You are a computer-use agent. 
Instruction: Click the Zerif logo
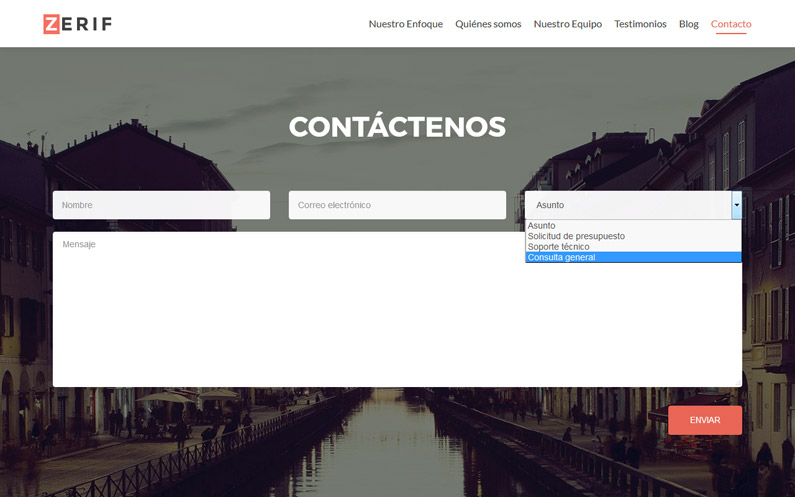pos(78,24)
